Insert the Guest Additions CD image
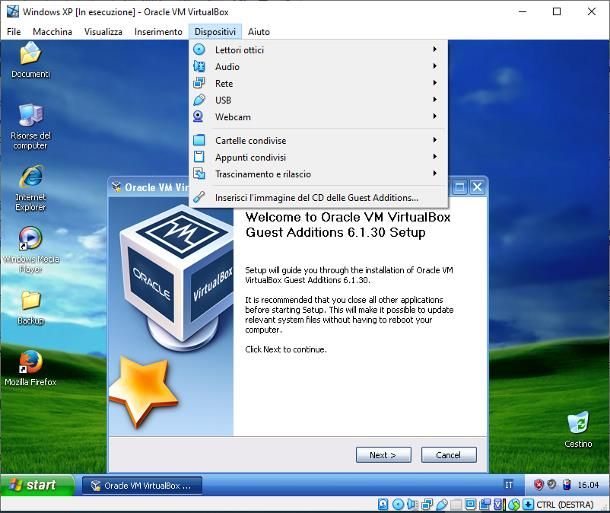This screenshot has width=610, height=513. [x=318, y=198]
